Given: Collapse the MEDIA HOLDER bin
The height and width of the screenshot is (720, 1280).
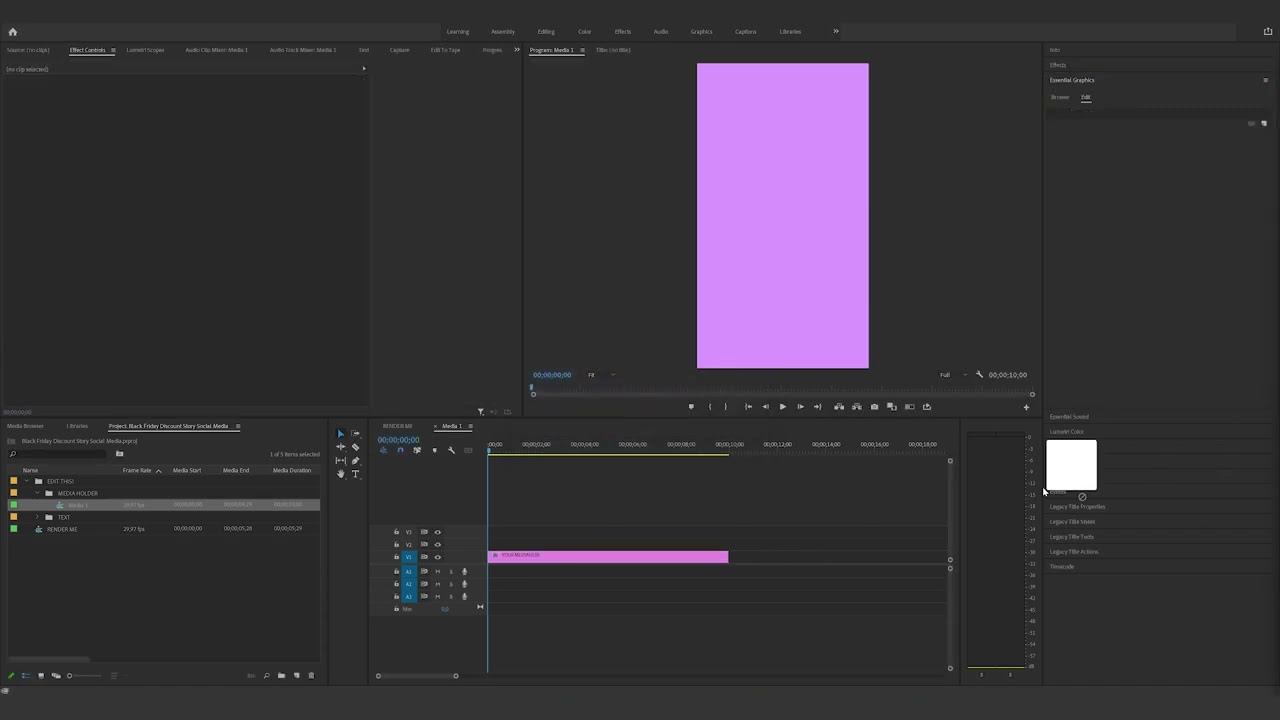Looking at the screenshot, I should click(x=37, y=493).
